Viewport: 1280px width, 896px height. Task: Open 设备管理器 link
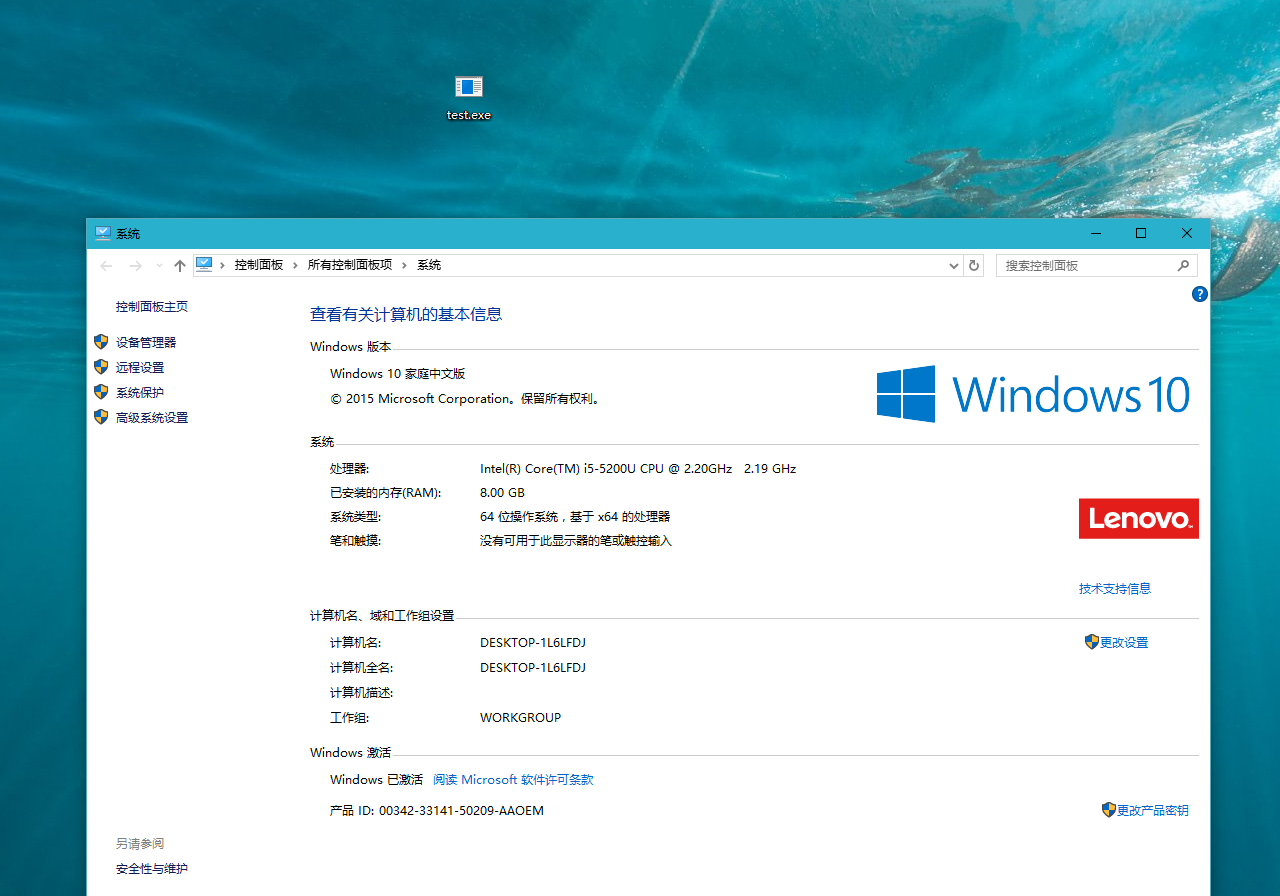(x=146, y=342)
